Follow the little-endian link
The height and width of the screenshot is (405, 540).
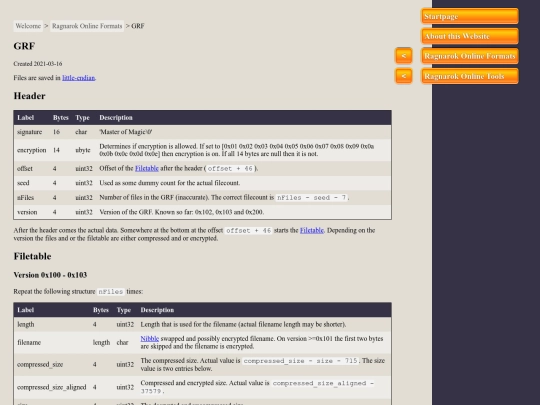click(x=79, y=78)
